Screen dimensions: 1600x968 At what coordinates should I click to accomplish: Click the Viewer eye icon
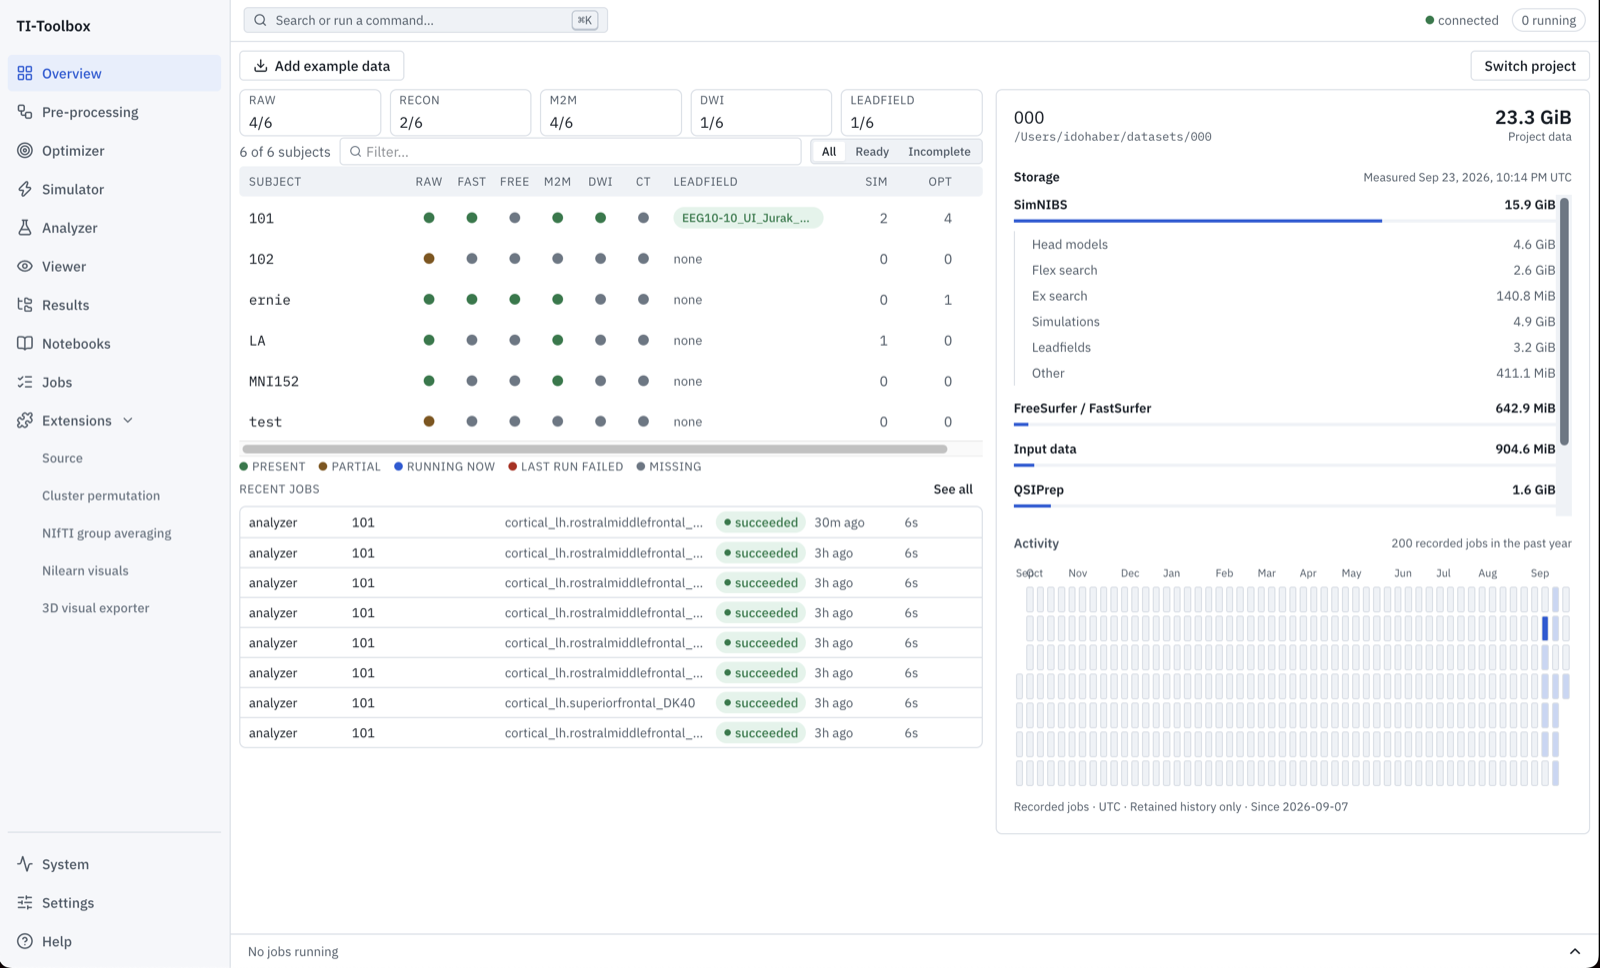click(x=25, y=266)
